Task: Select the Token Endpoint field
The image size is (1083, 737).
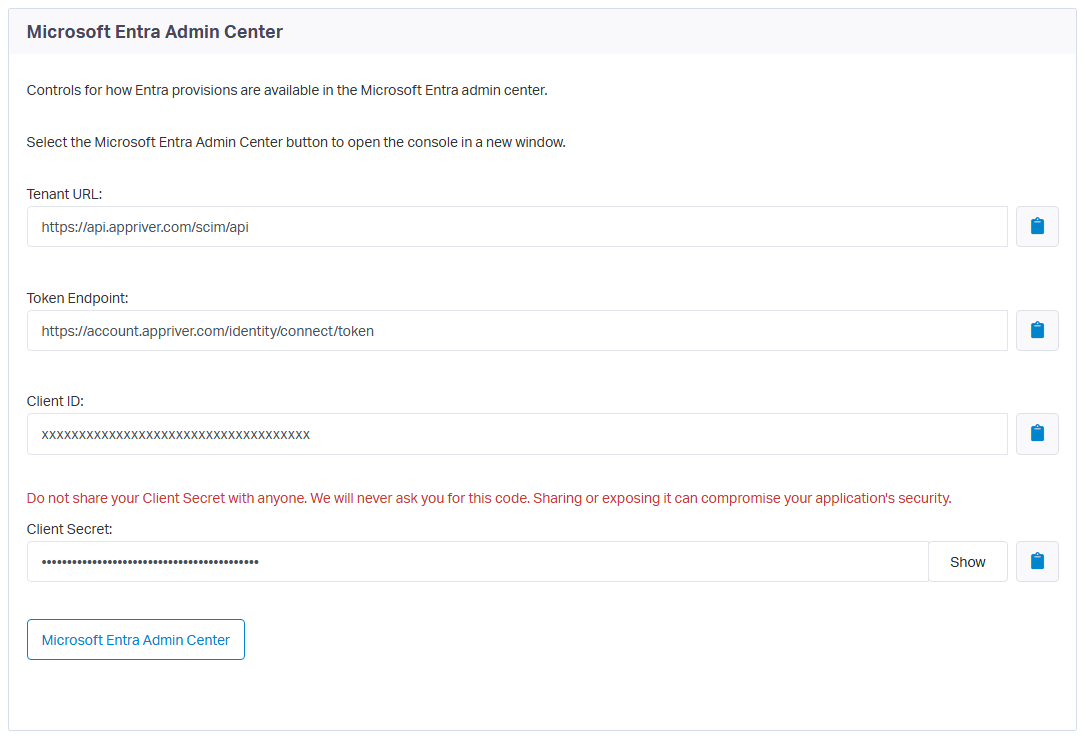Action: click(517, 330)
